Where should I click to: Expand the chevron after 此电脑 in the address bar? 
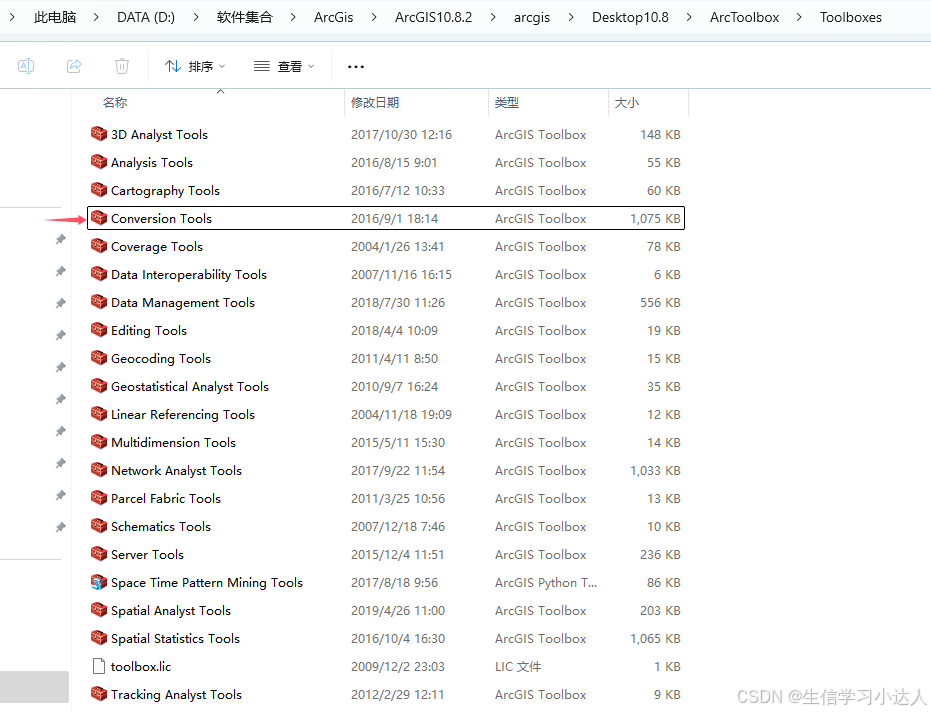pos(96,17)
